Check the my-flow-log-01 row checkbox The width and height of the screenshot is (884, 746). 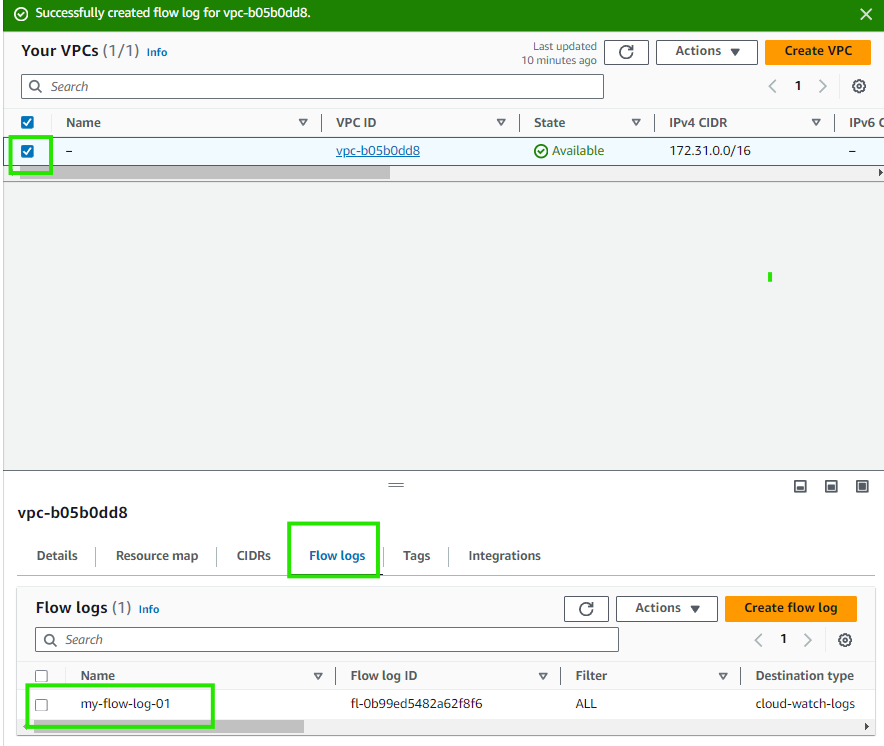pyautogui.click(x=41, y=704)
